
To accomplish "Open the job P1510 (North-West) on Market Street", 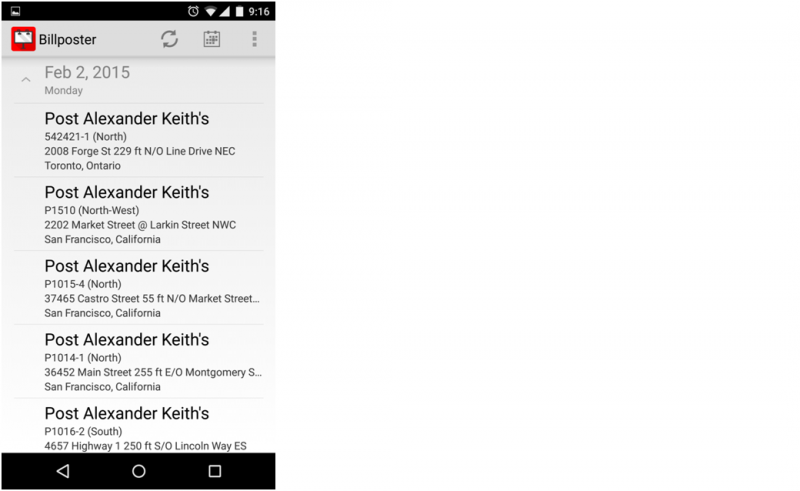I will [x=139, y=214].
